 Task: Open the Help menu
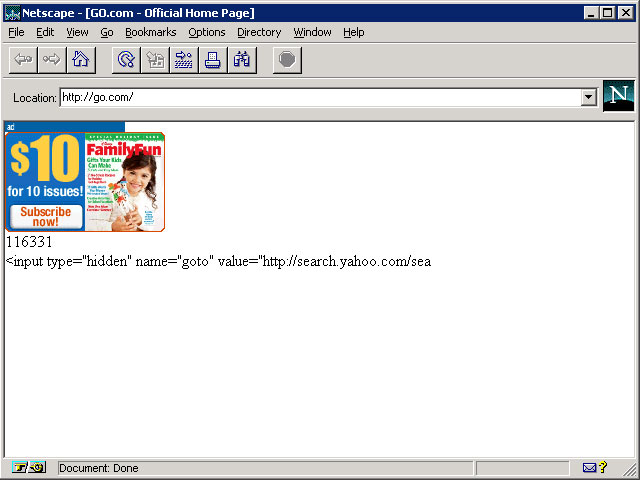tap(353, 32)
